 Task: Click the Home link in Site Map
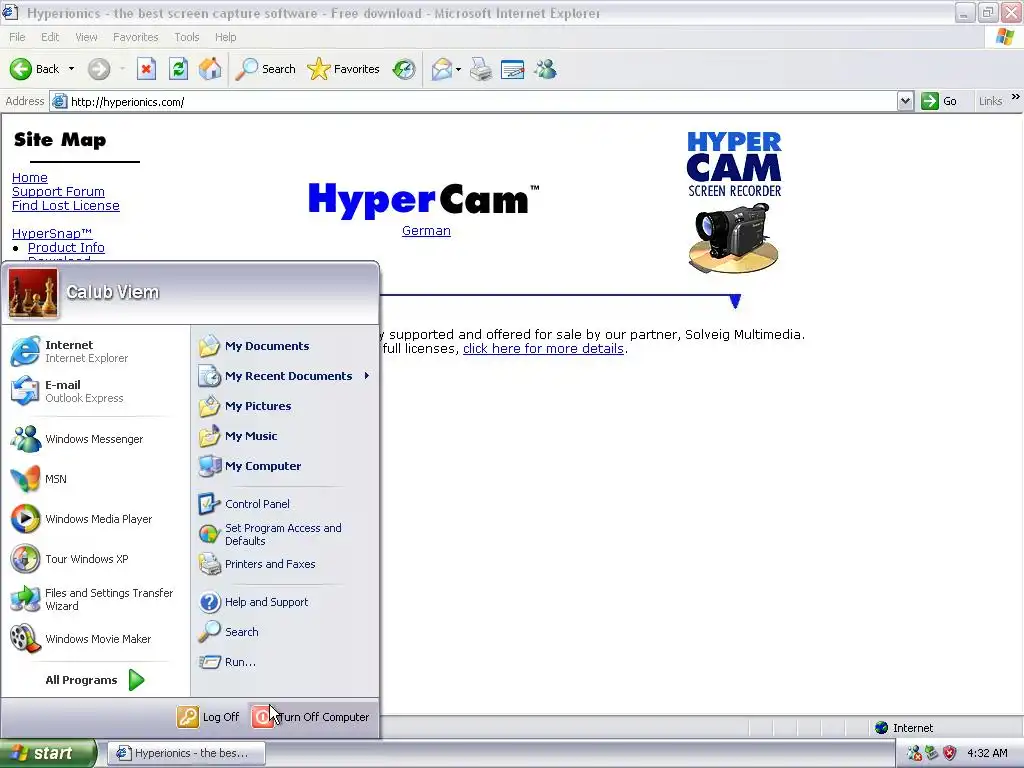[x=29, y=178]
